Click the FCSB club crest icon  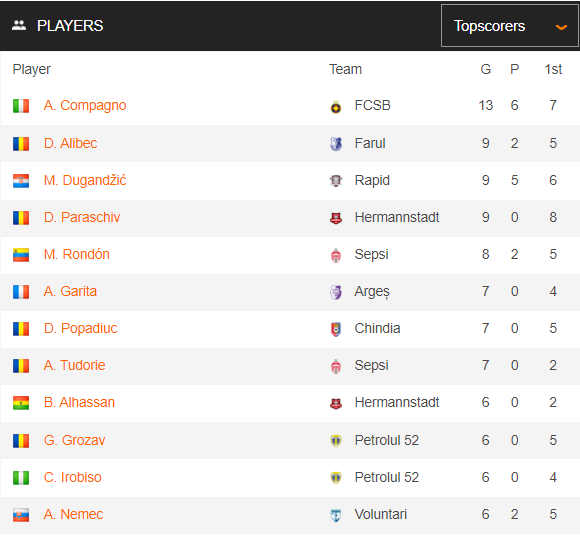(x=336, y=107)
